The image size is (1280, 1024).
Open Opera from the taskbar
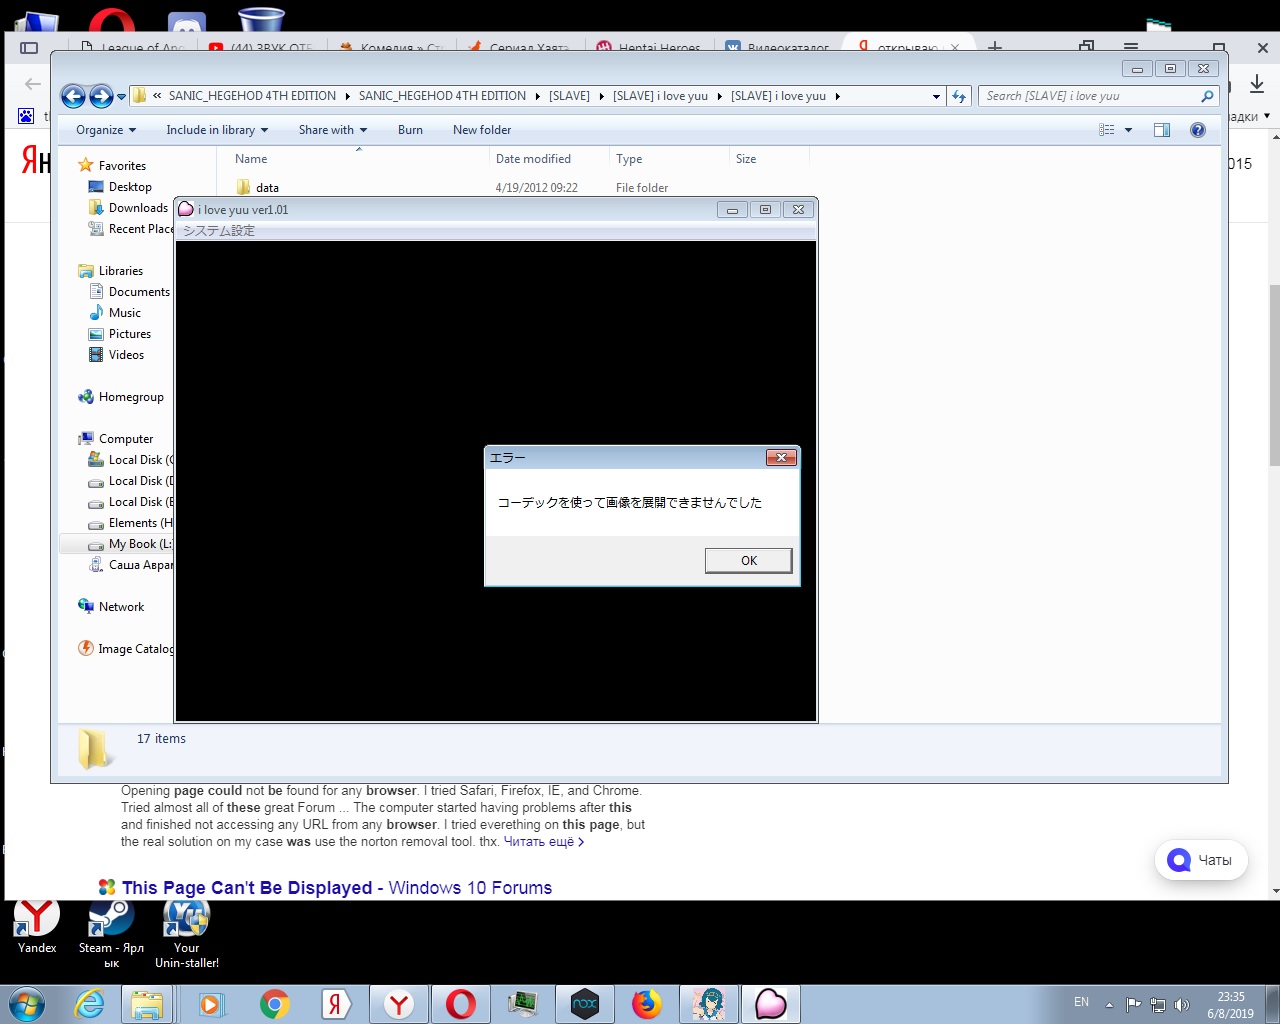[461, 1004]
